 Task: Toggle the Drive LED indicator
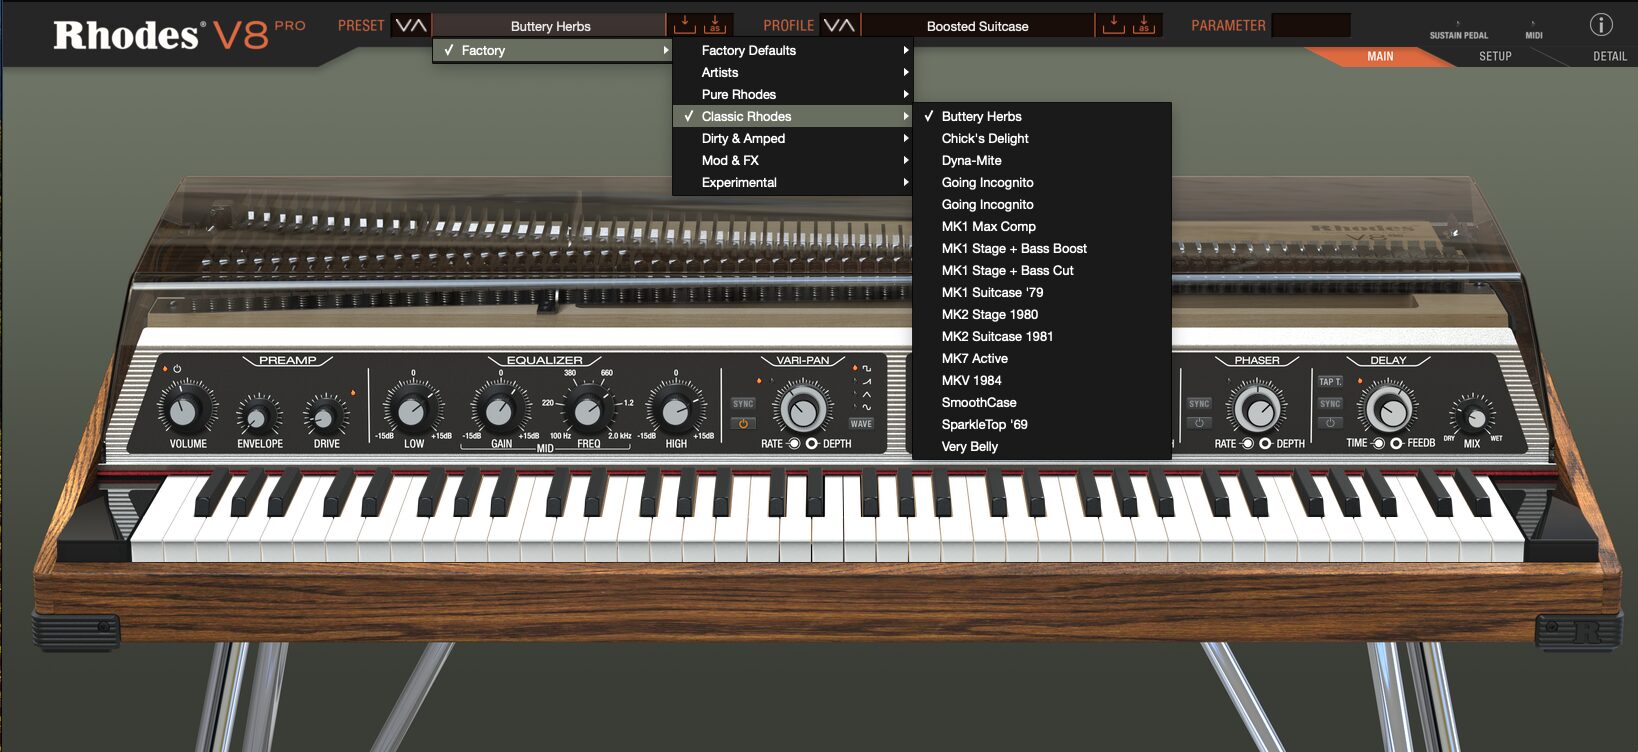pos(353,393)
